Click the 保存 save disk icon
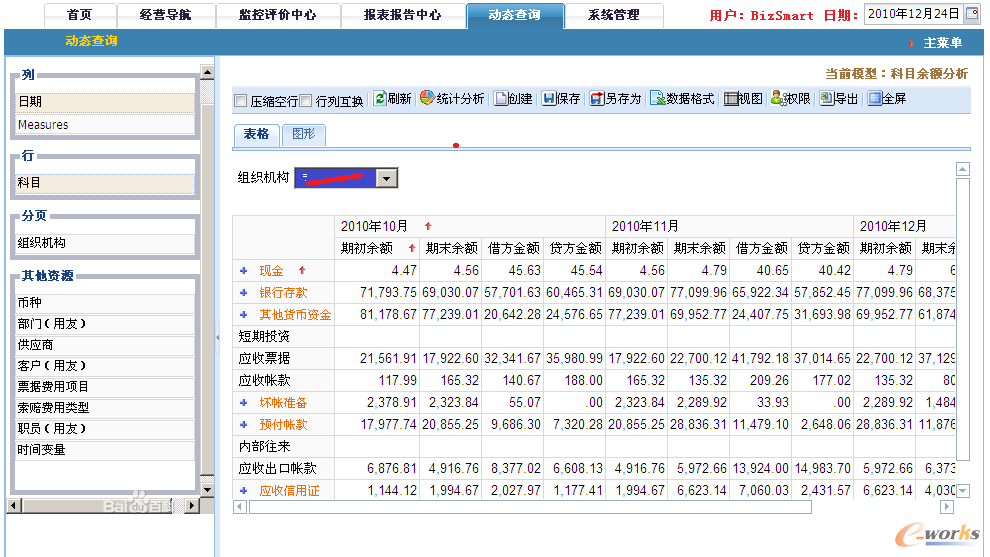 coord(549,99)
